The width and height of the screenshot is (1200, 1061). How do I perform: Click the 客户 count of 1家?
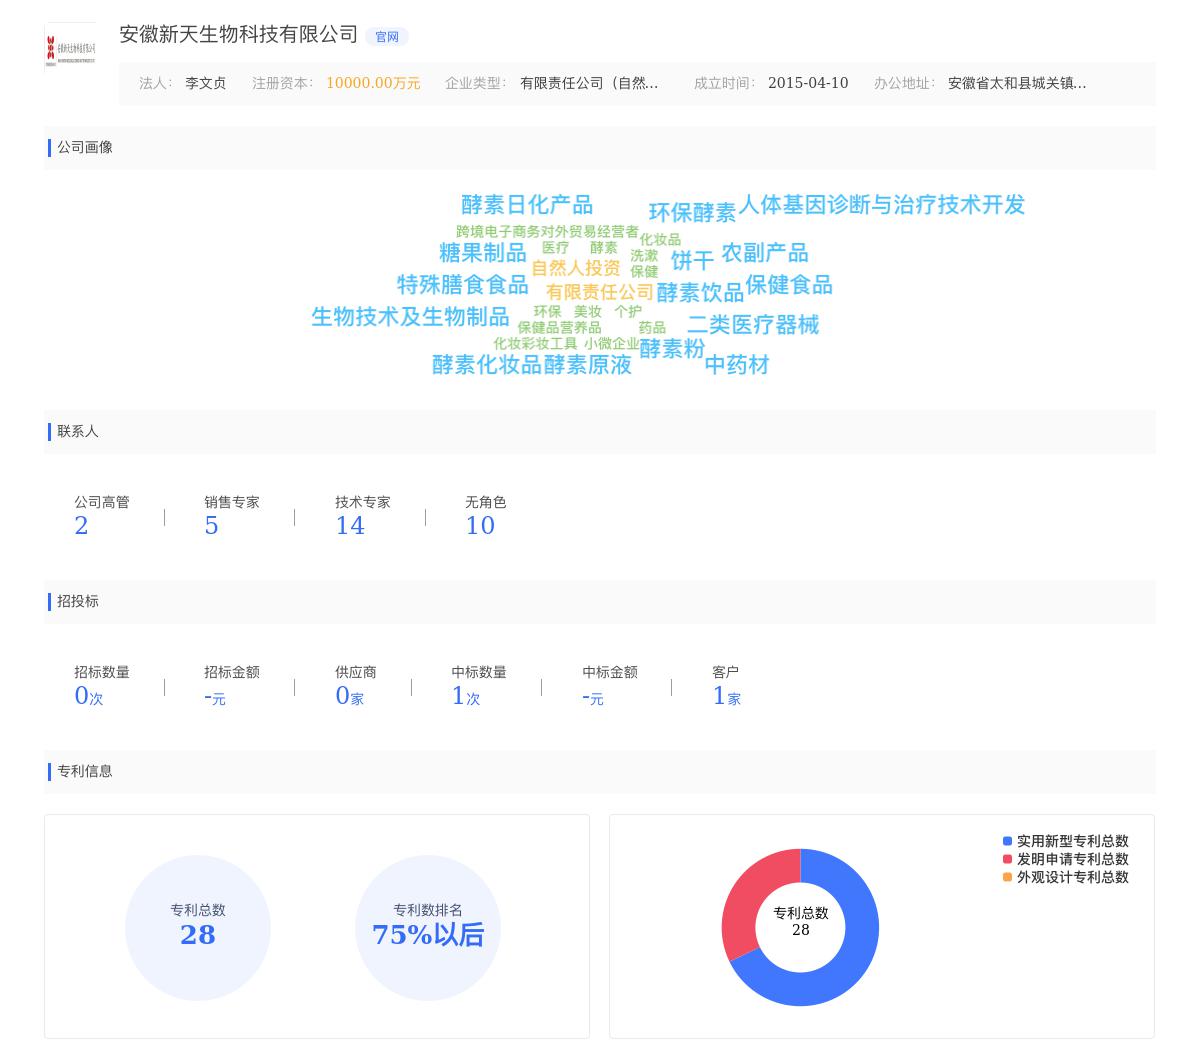click(x=726, y=697)
